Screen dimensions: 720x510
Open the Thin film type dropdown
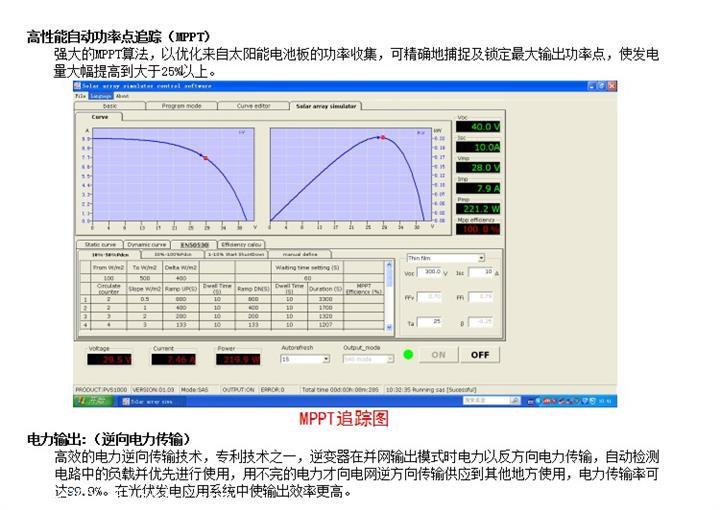481,258
